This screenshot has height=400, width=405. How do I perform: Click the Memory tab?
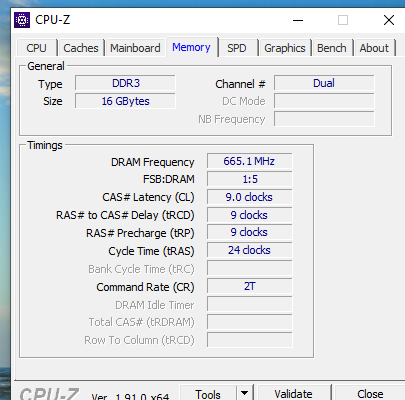(x=191, y=47)
